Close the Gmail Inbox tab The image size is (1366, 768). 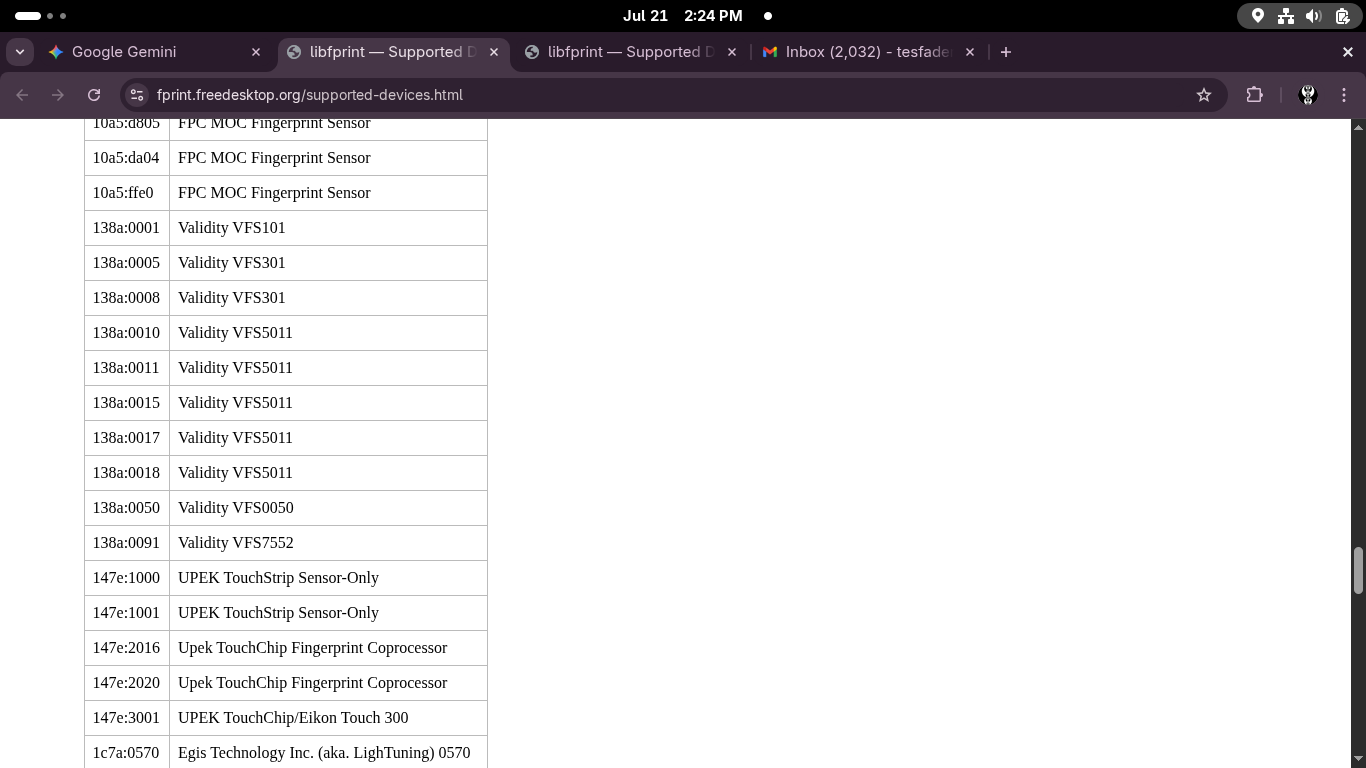click(x=970, y=52)
